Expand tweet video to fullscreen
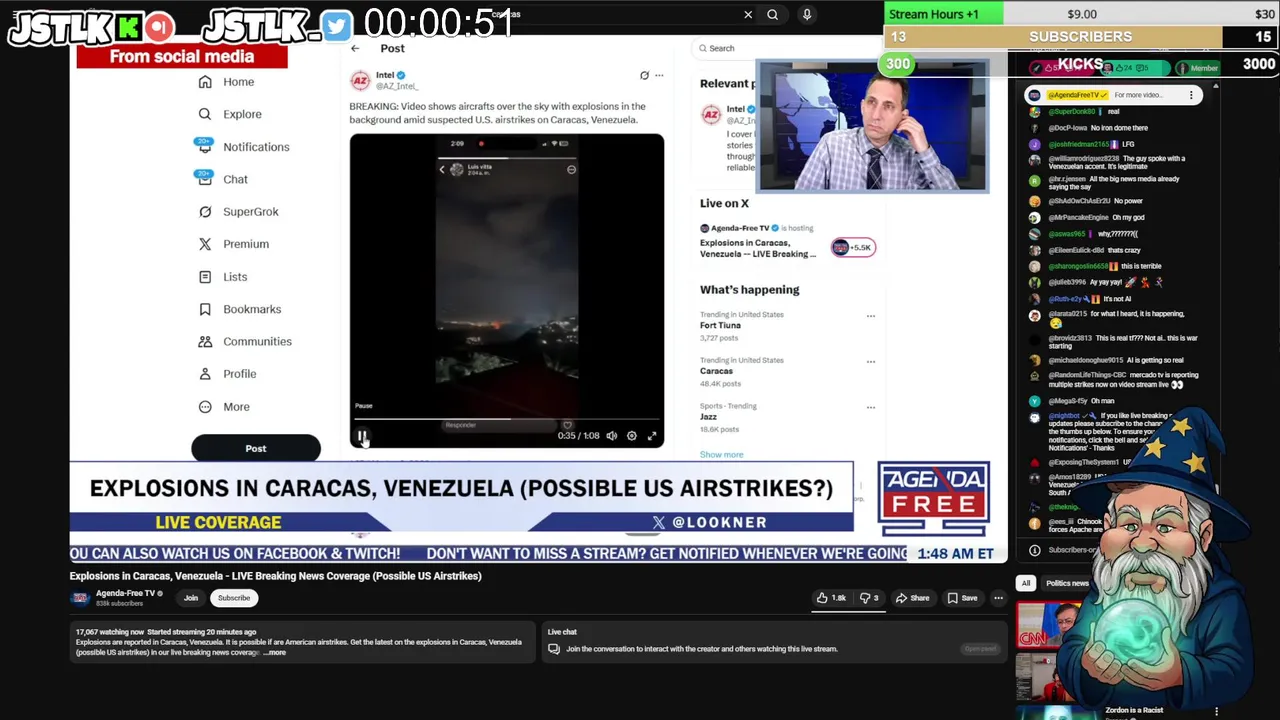 coord(652,436)
